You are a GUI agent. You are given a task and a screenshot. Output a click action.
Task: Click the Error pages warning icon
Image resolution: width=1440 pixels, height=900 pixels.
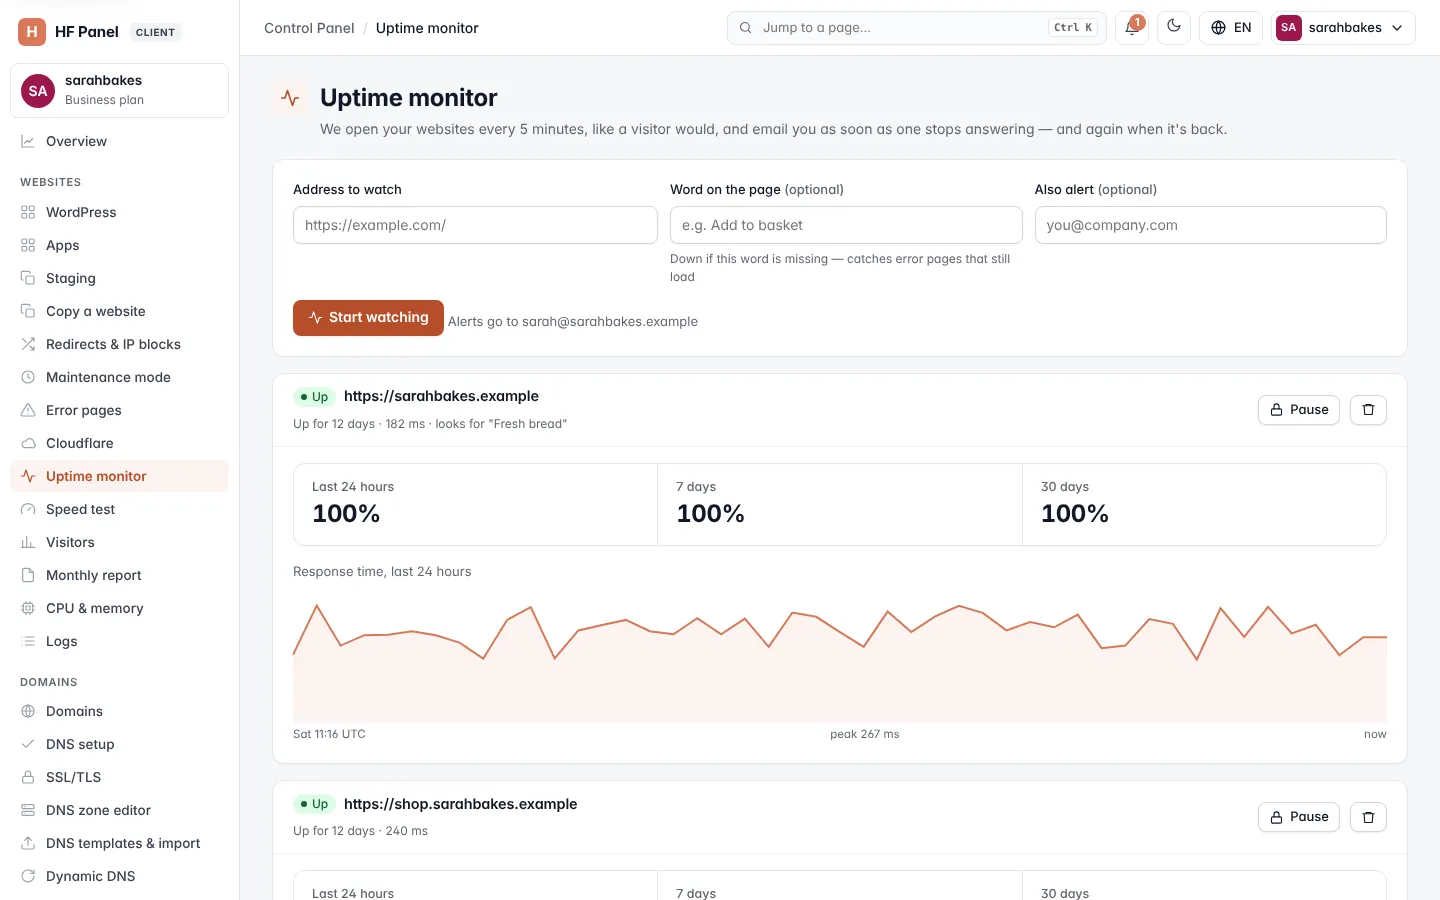coord(28,410)
